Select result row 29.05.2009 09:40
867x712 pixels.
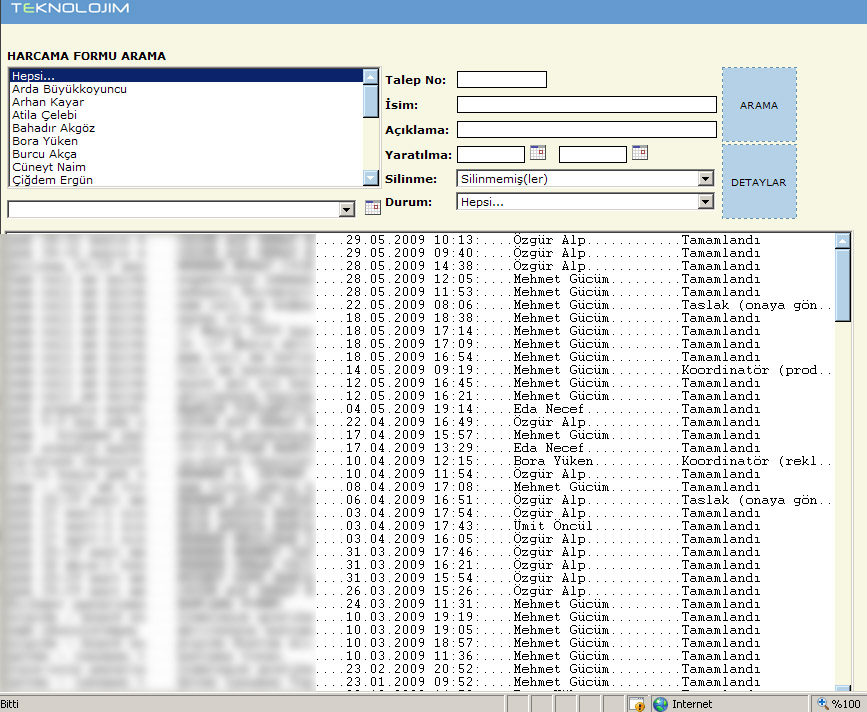[x=420, y=253]
